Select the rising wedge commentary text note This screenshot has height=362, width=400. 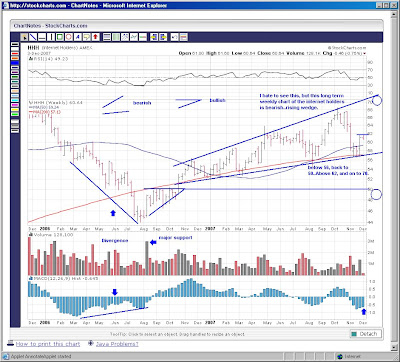302,102
